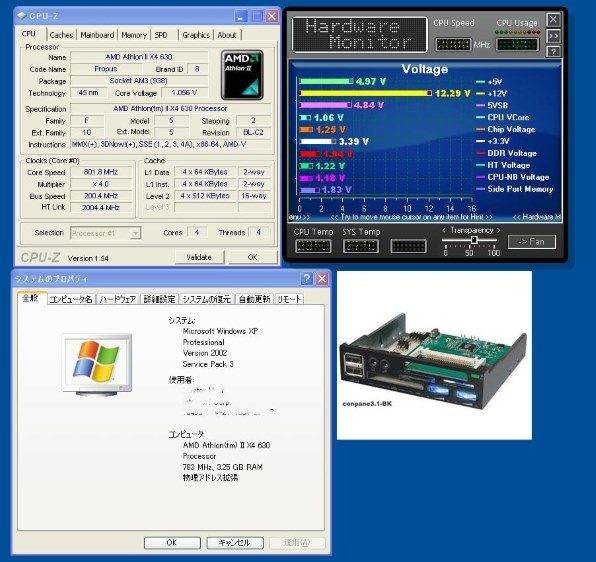Click OK in the CPU-Z window
Screen dimensions: 596x562
(253, 257)
